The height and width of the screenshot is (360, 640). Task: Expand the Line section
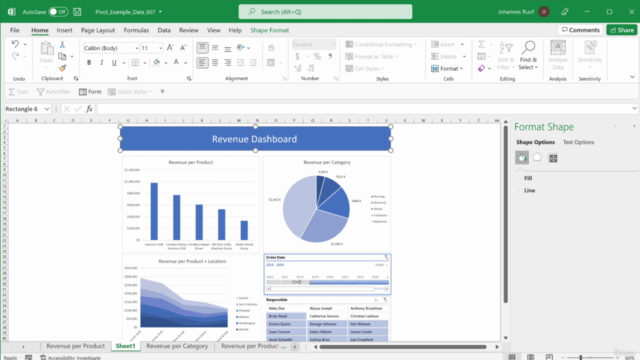pyautogui.click(x=529, y=191)
